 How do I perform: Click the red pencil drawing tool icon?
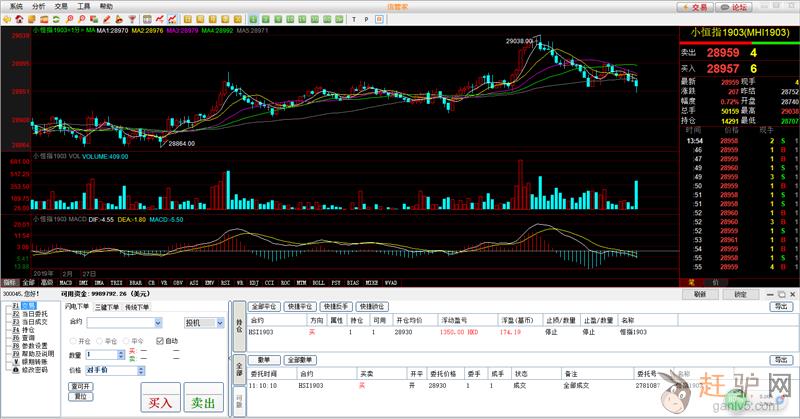tap(106, 19)
